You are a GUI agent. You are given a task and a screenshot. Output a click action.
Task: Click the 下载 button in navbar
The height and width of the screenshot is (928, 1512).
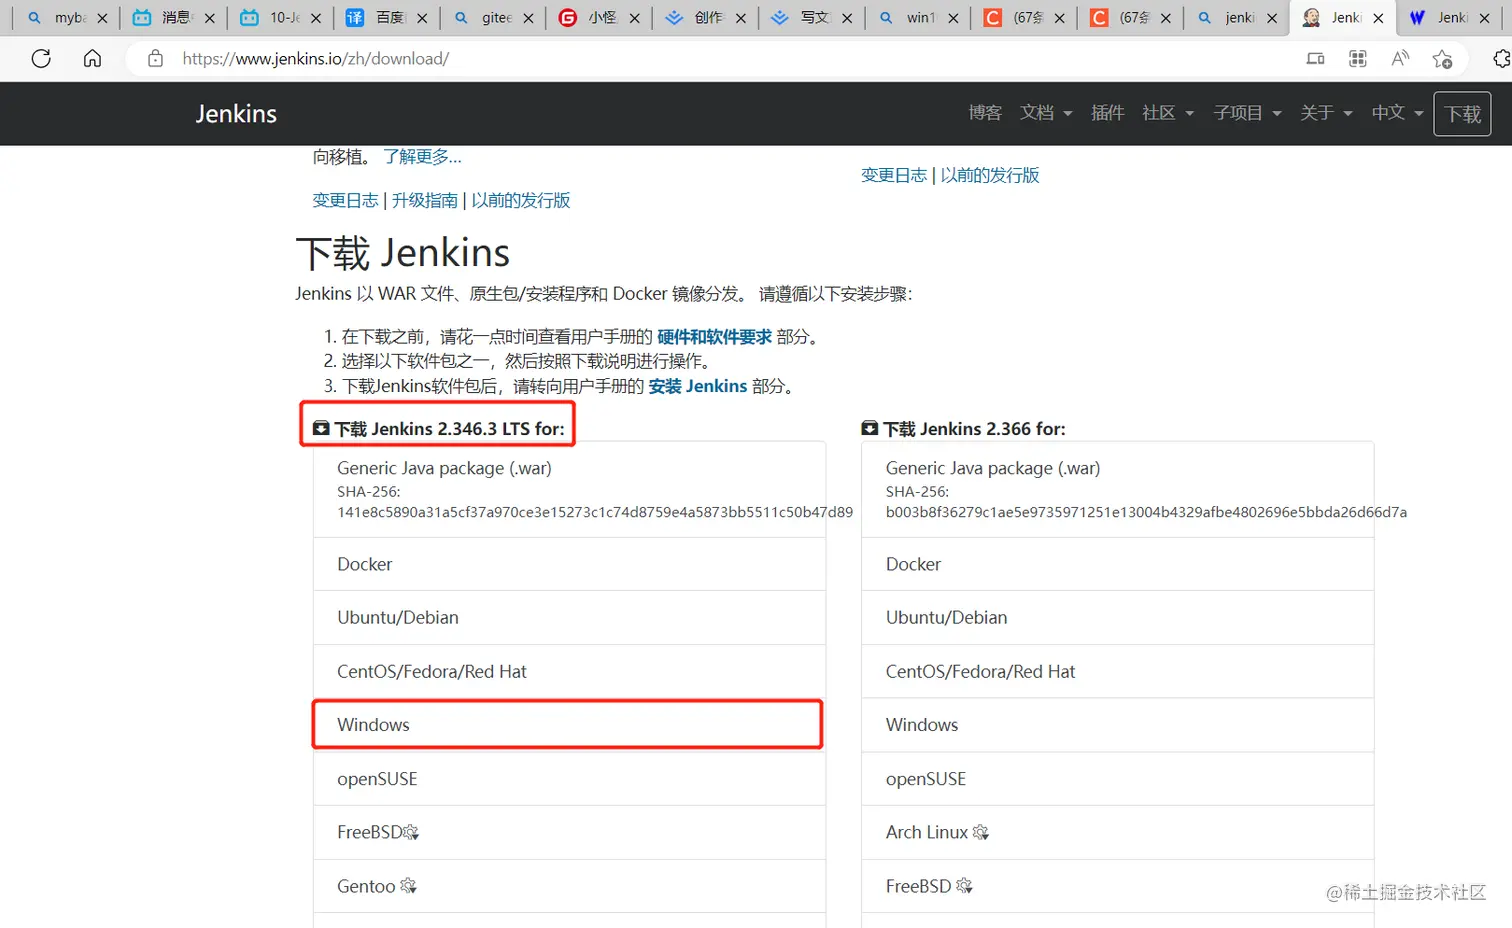pyautogui.click(x=1462, y=114)
